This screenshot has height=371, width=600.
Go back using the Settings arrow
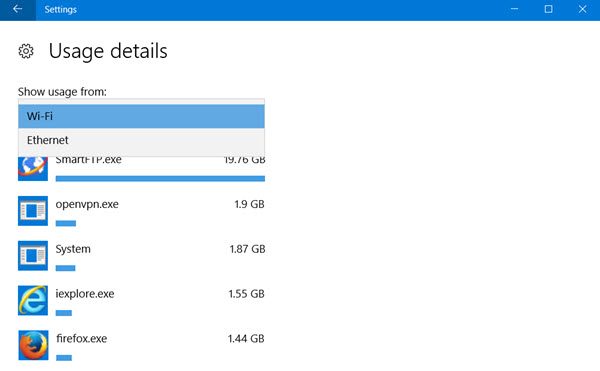pos(18,10)
